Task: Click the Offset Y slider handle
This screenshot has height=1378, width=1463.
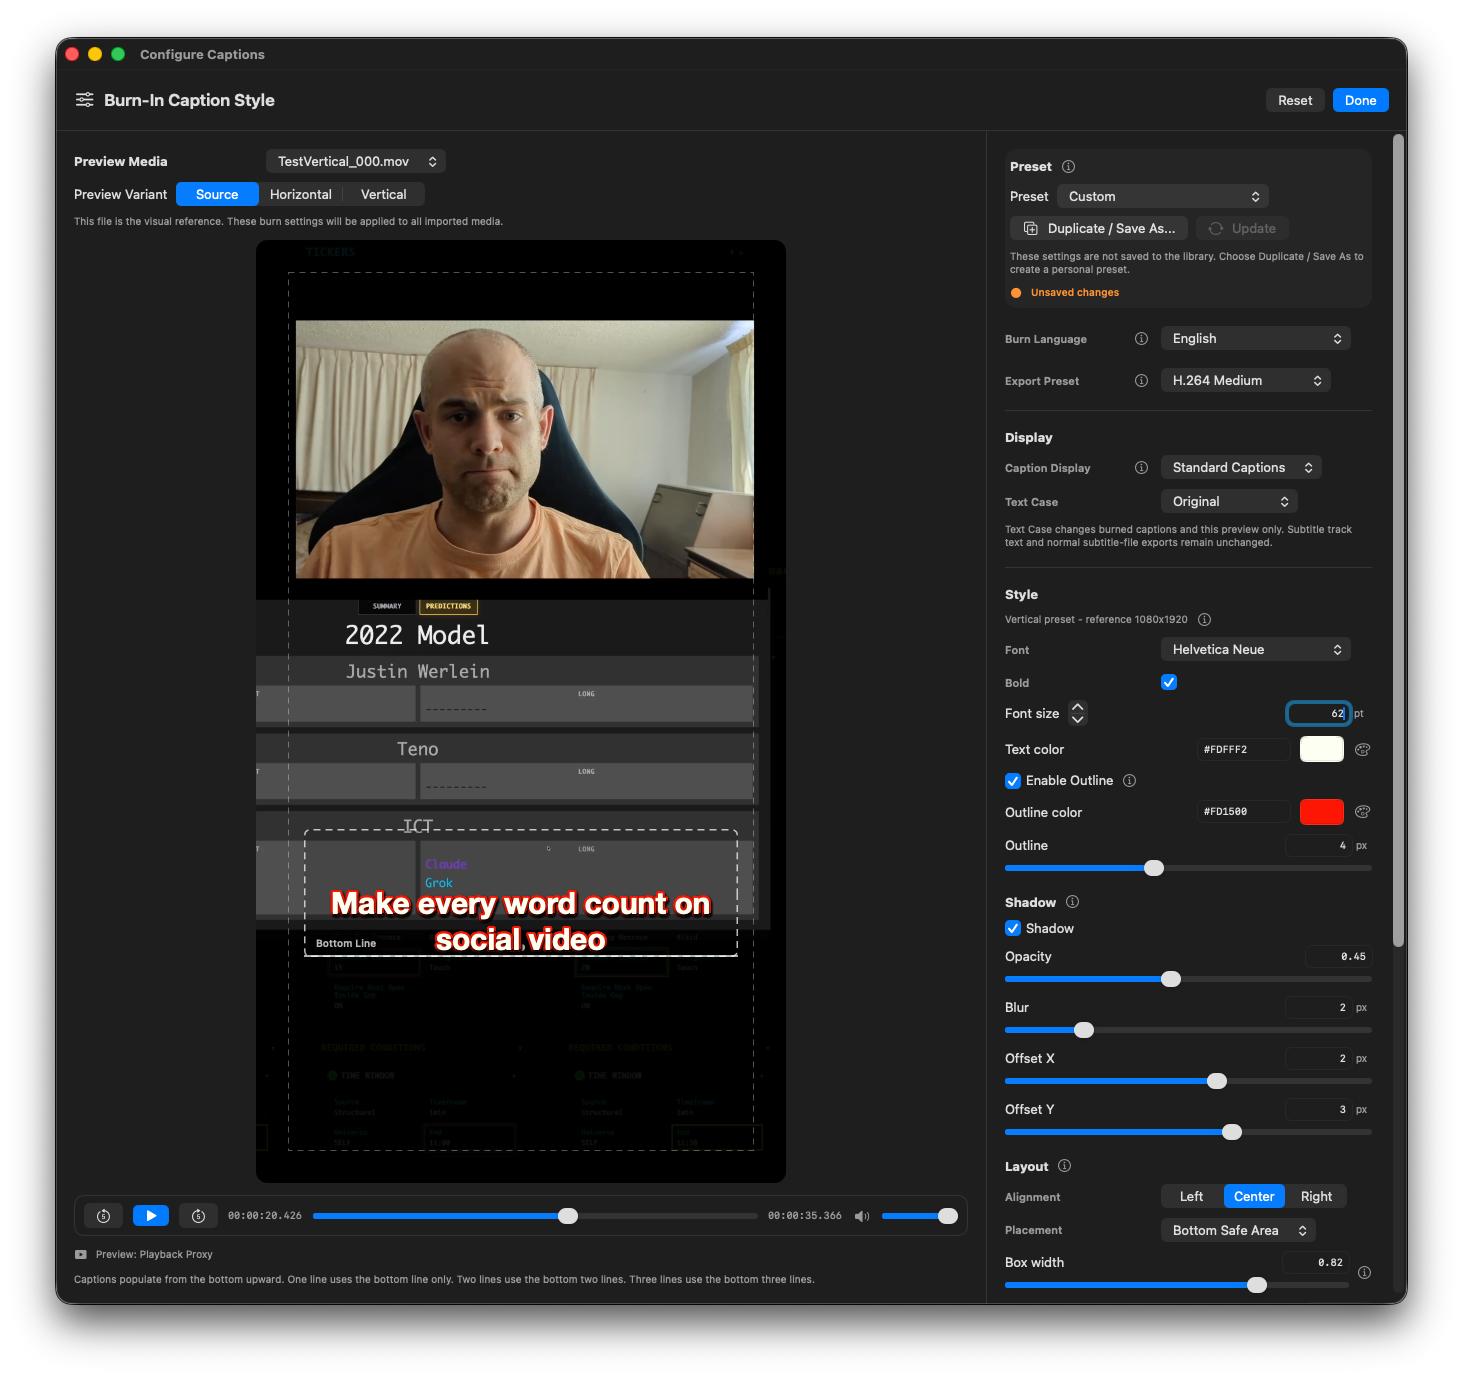Action: click(x=1232, y=1132)
